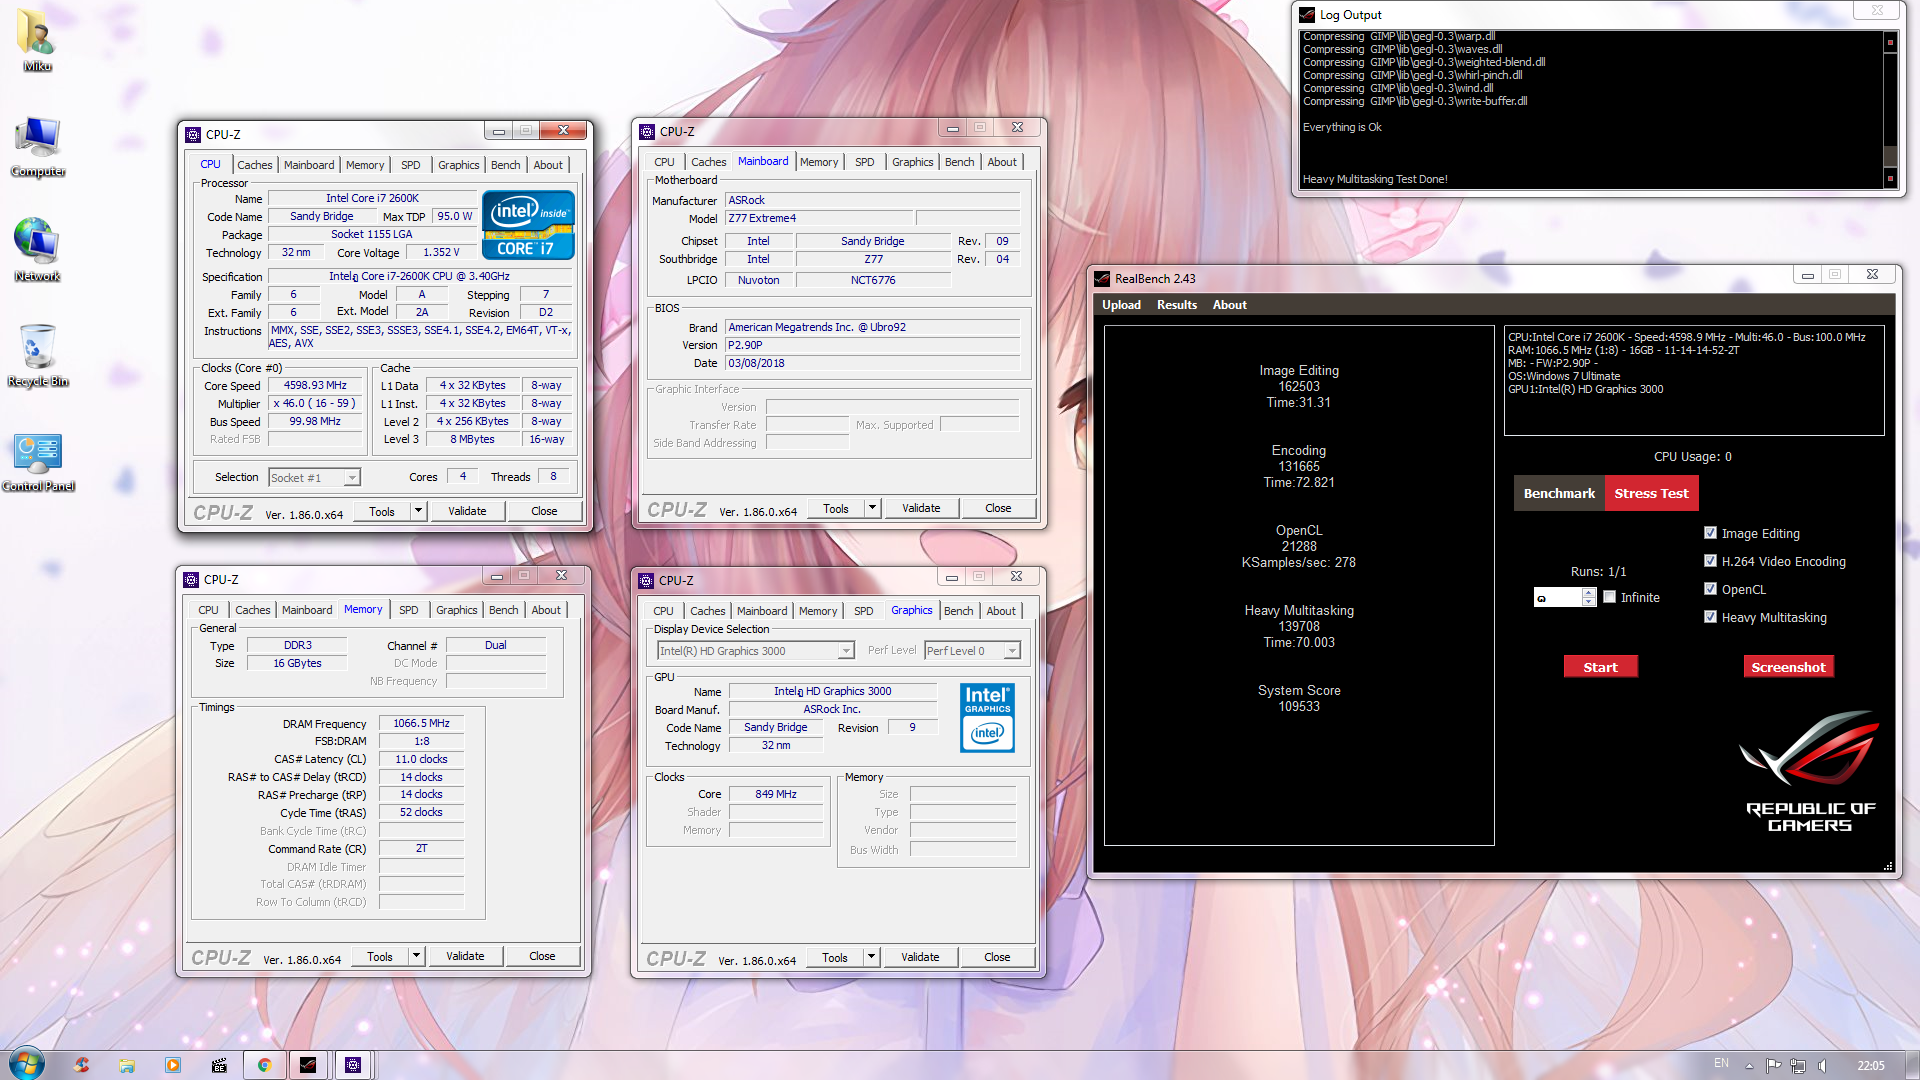Click the Screenshot button in RealBench
1920x1080 pixels.
(1788, 667)
